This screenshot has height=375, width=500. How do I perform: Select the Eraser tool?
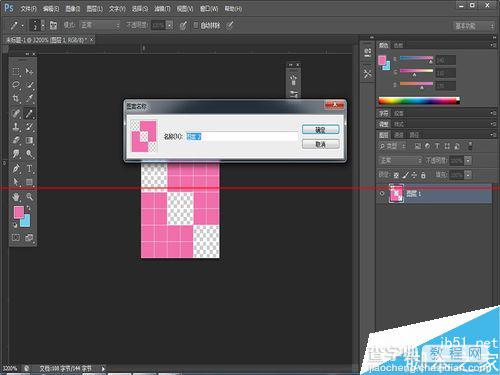click(16, 140)
